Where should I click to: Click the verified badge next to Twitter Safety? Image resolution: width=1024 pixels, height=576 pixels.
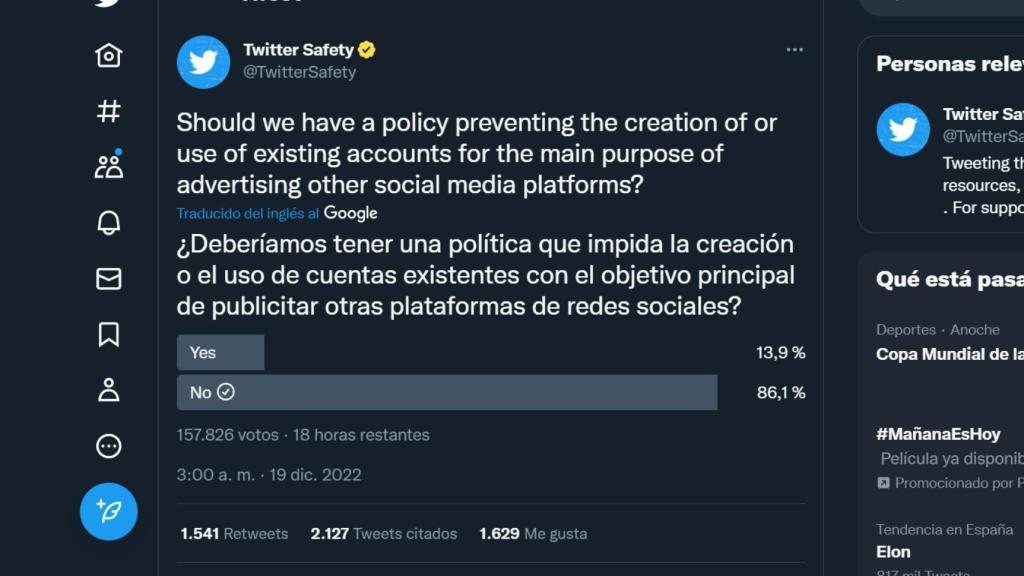[367, 48]
